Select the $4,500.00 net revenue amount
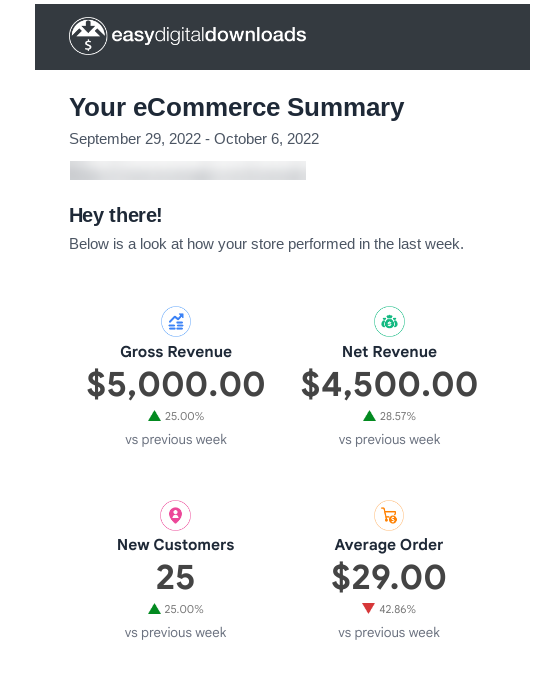The image size is (558, 685). click(389, 384)
